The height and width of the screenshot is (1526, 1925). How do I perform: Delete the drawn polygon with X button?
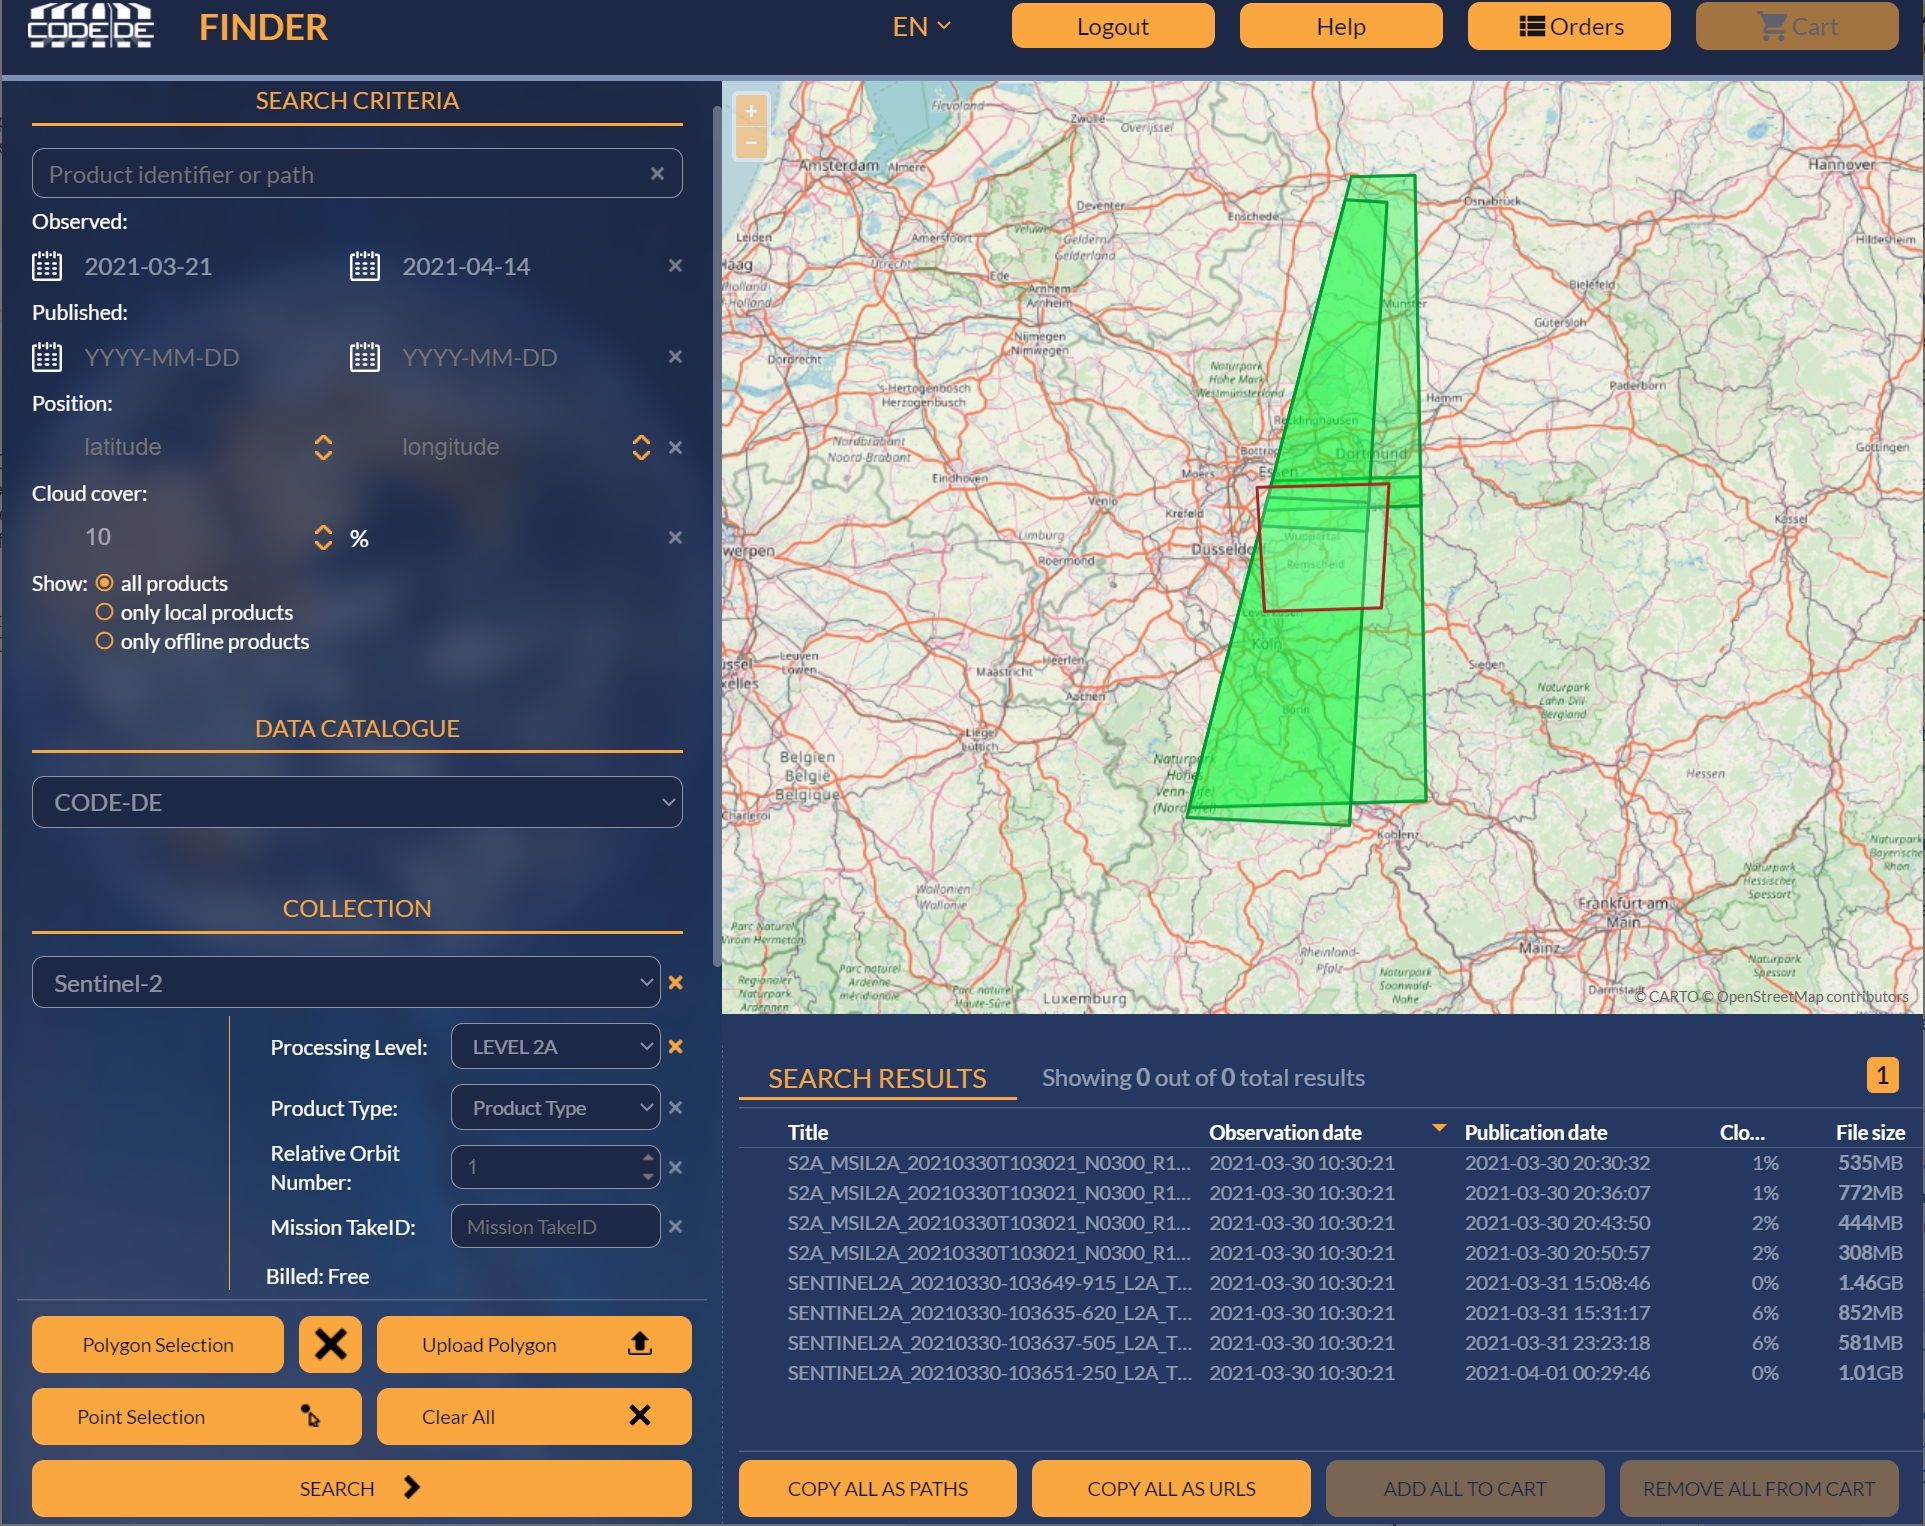pos(330,1345)
